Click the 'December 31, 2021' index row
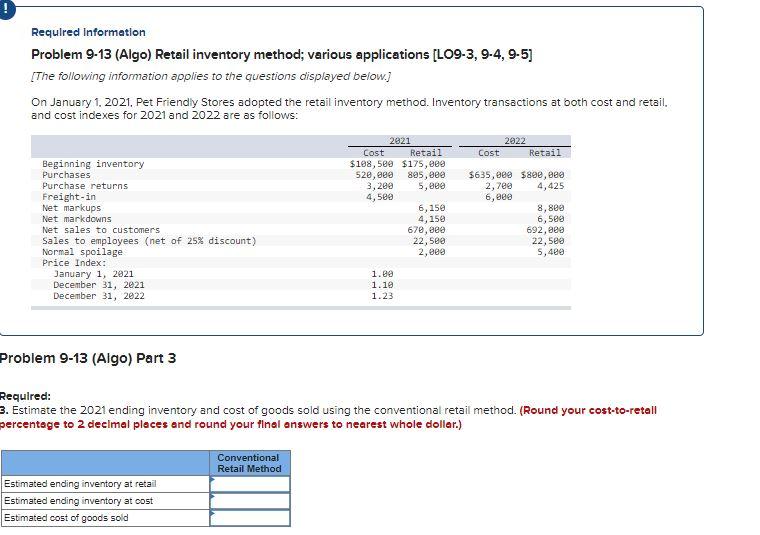Viewport: 760px width, 535px height. [99, 285]
